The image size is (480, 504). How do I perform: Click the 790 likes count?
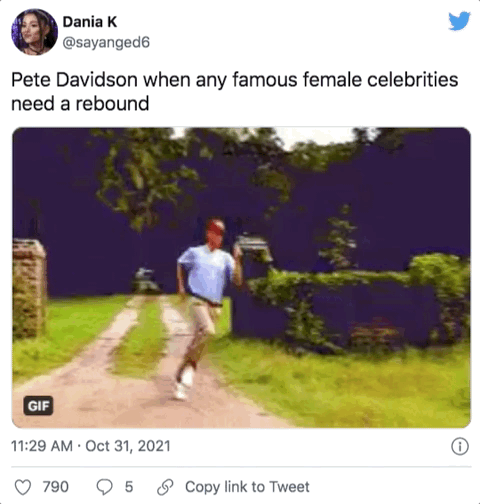[x=56, y=487]
